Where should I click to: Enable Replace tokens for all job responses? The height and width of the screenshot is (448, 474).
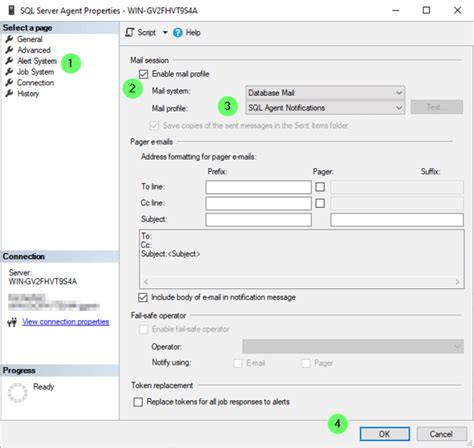click(x=138, y=402)
